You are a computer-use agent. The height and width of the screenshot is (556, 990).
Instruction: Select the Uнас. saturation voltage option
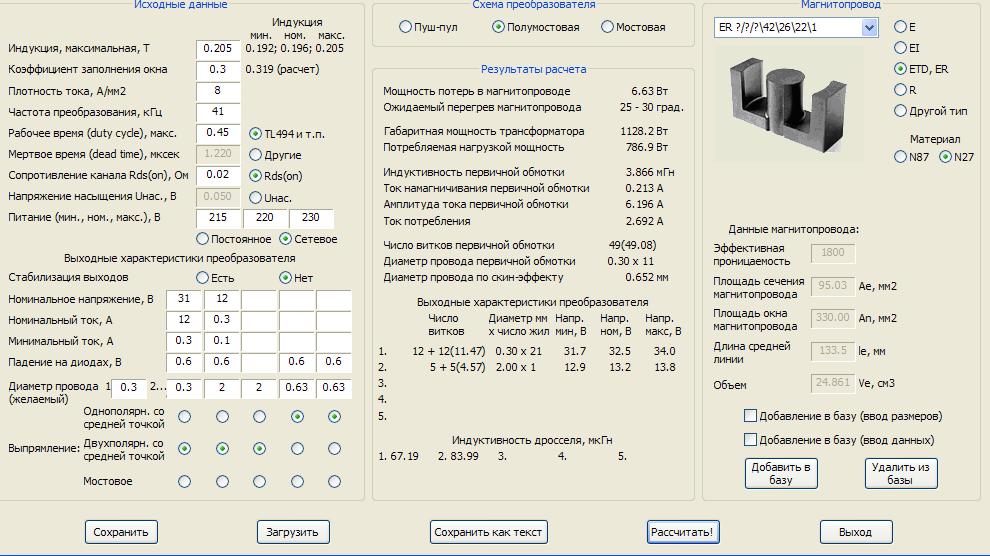255,198
